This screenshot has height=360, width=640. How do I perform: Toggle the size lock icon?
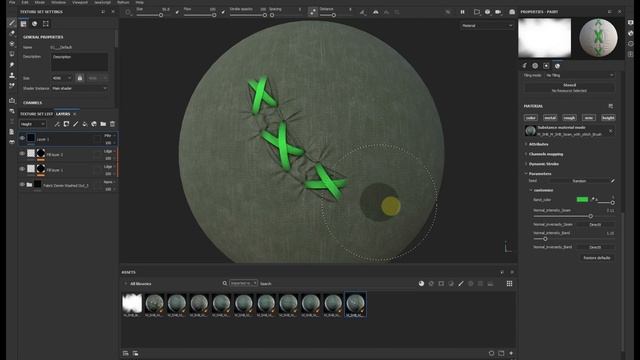click(x=80, y=78)
